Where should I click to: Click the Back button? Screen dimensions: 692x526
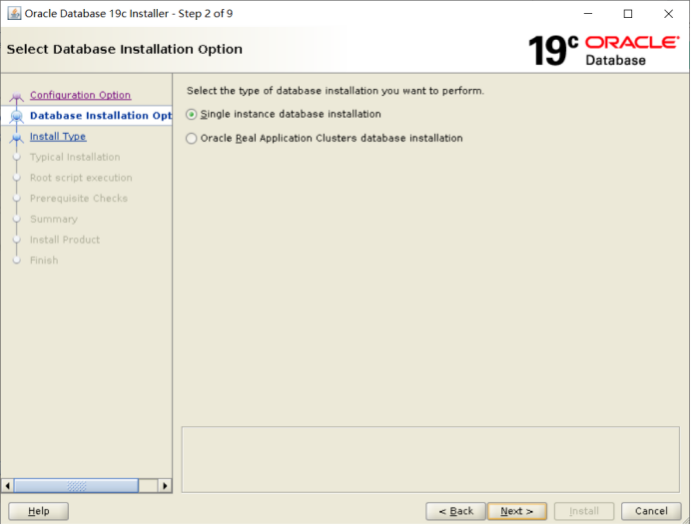point(455,511)
